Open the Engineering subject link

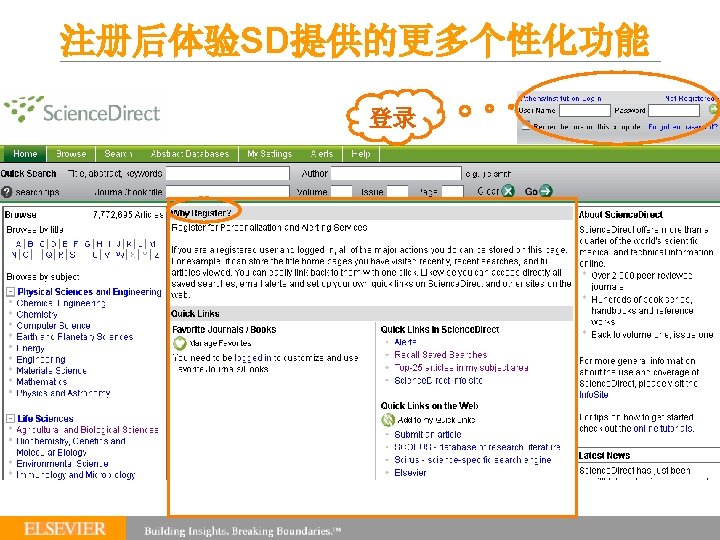click(41, 359)
